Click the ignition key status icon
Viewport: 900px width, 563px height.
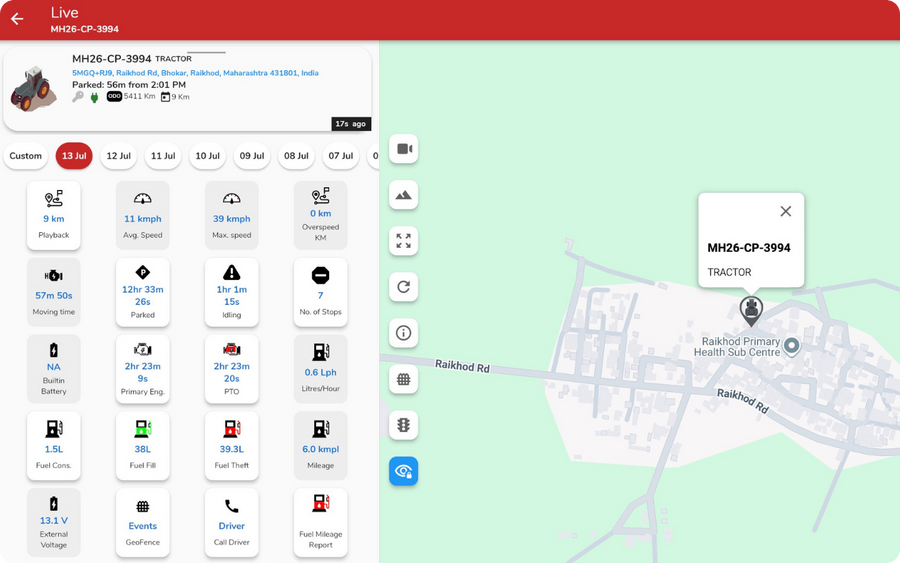tap(78, 97)
